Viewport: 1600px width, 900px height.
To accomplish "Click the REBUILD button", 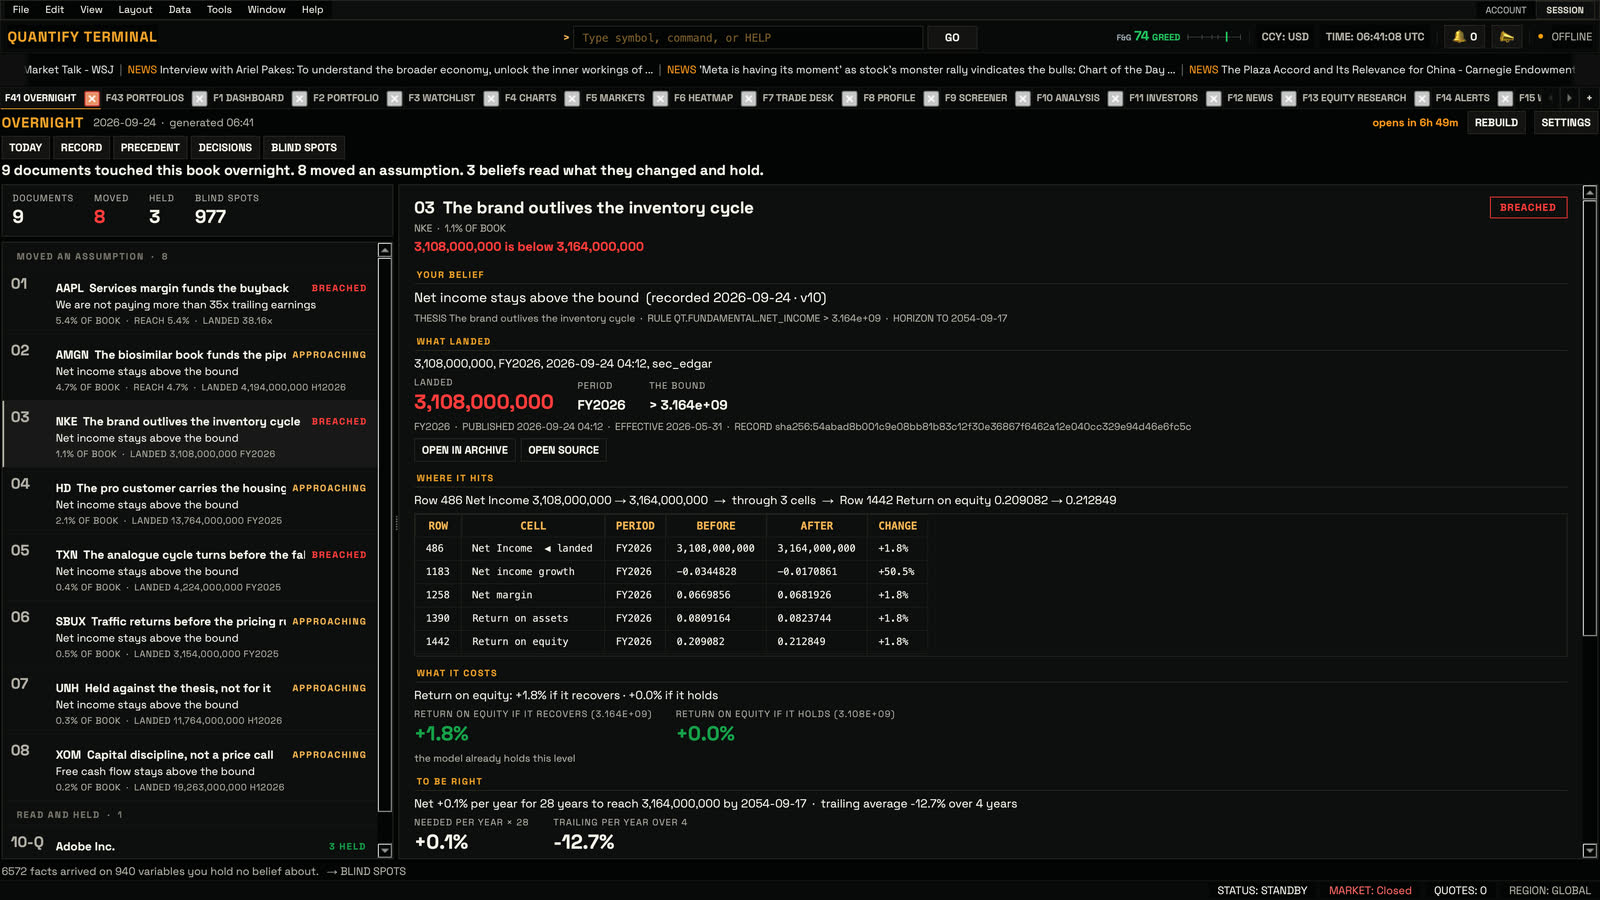I will pos(1496,123).
